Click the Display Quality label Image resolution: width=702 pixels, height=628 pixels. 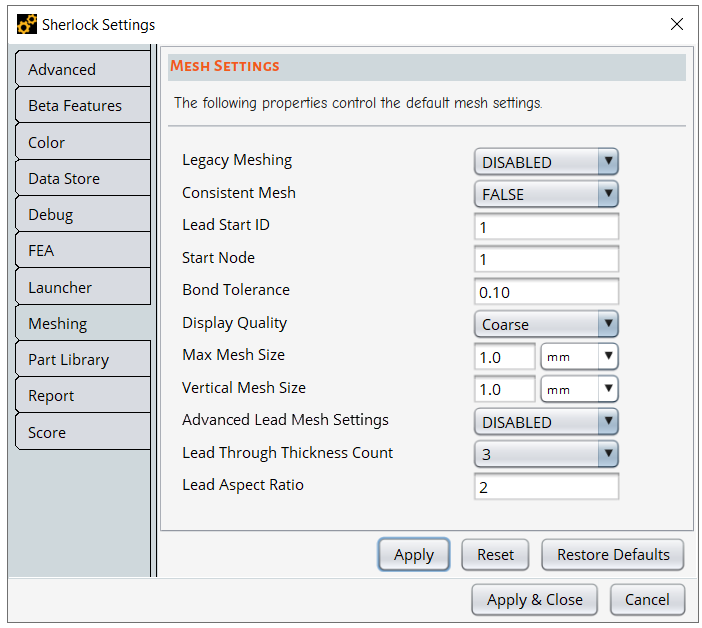click(234, 323)
